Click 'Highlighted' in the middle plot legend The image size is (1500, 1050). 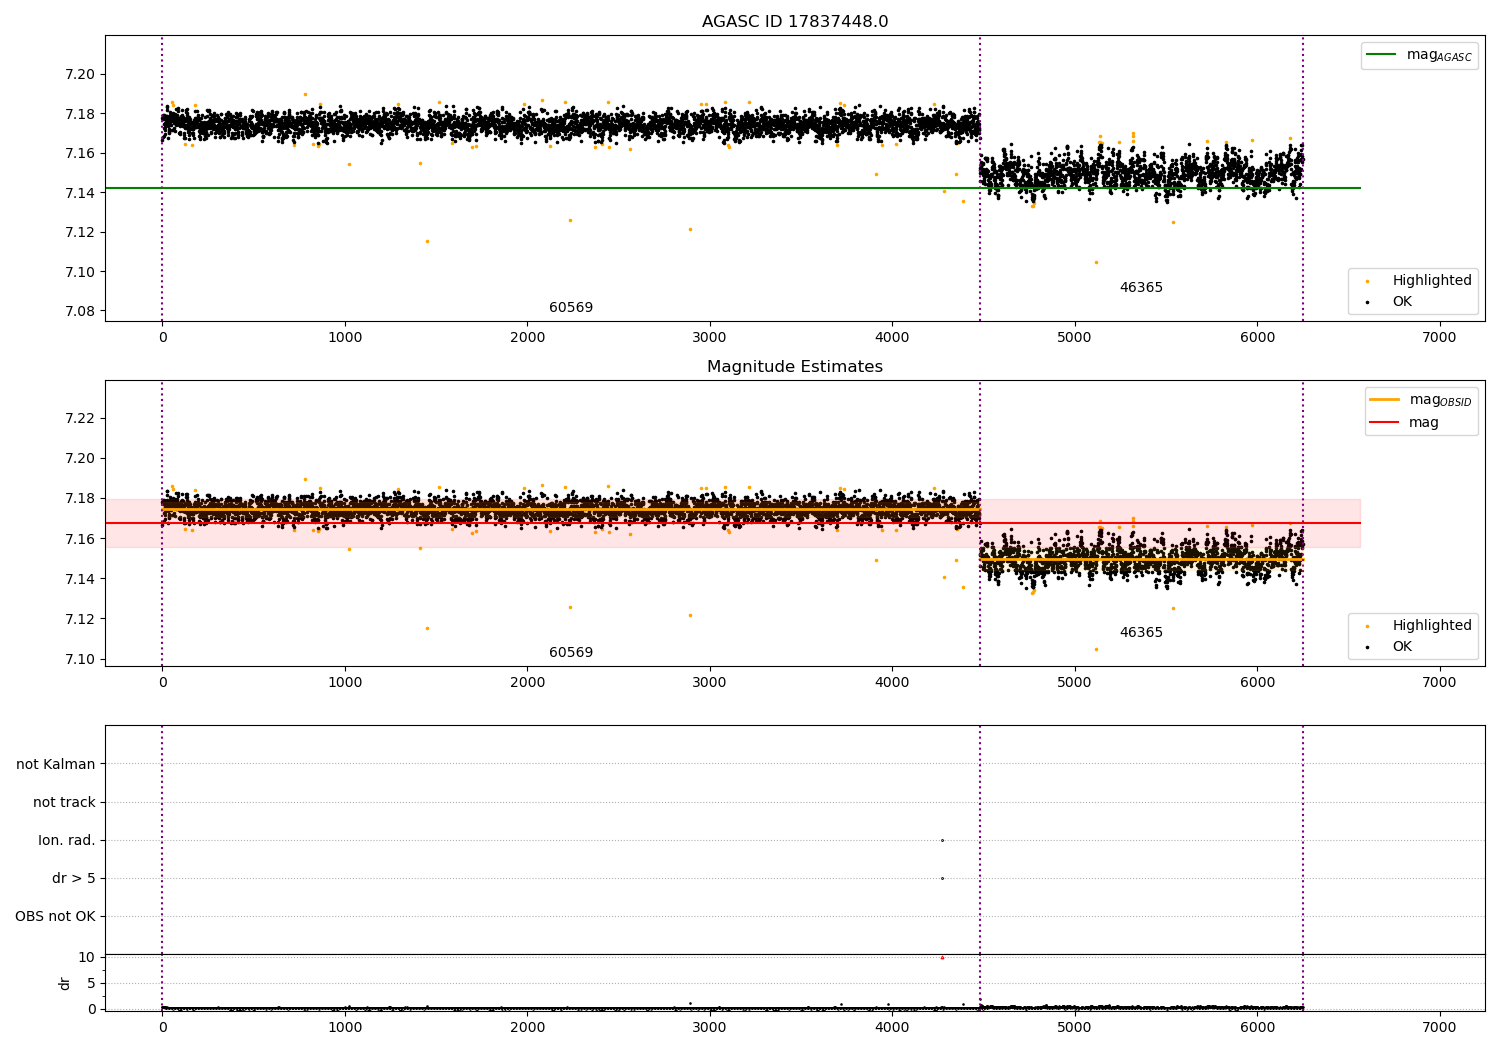1419,625
